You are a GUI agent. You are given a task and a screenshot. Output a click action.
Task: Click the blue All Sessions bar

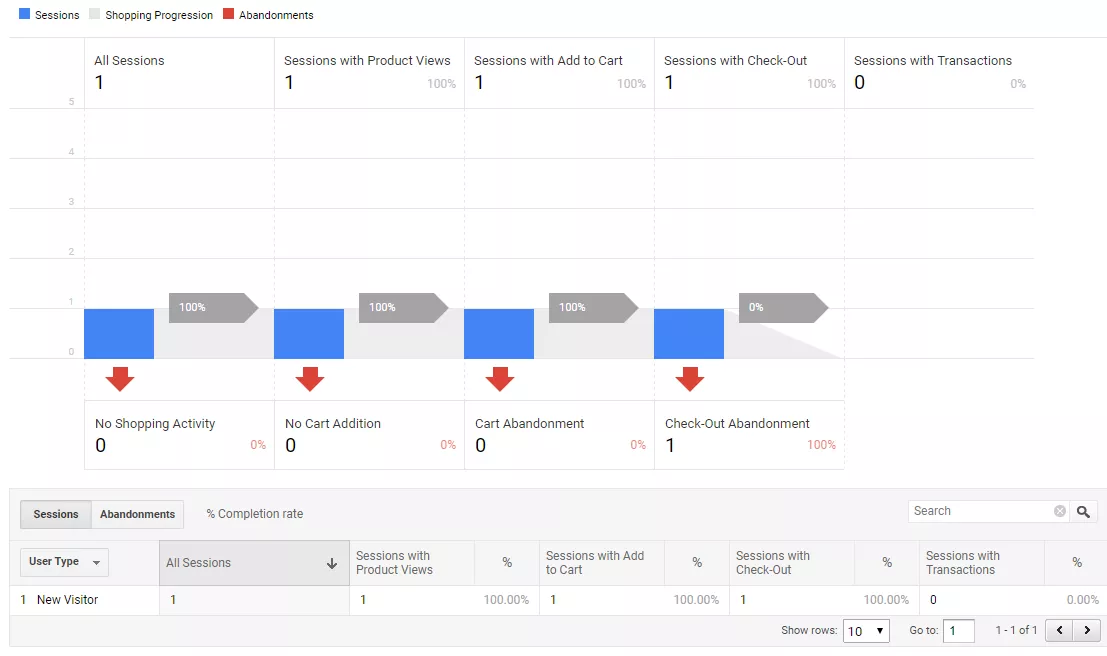pyautogui.click(x=119, y=334)
